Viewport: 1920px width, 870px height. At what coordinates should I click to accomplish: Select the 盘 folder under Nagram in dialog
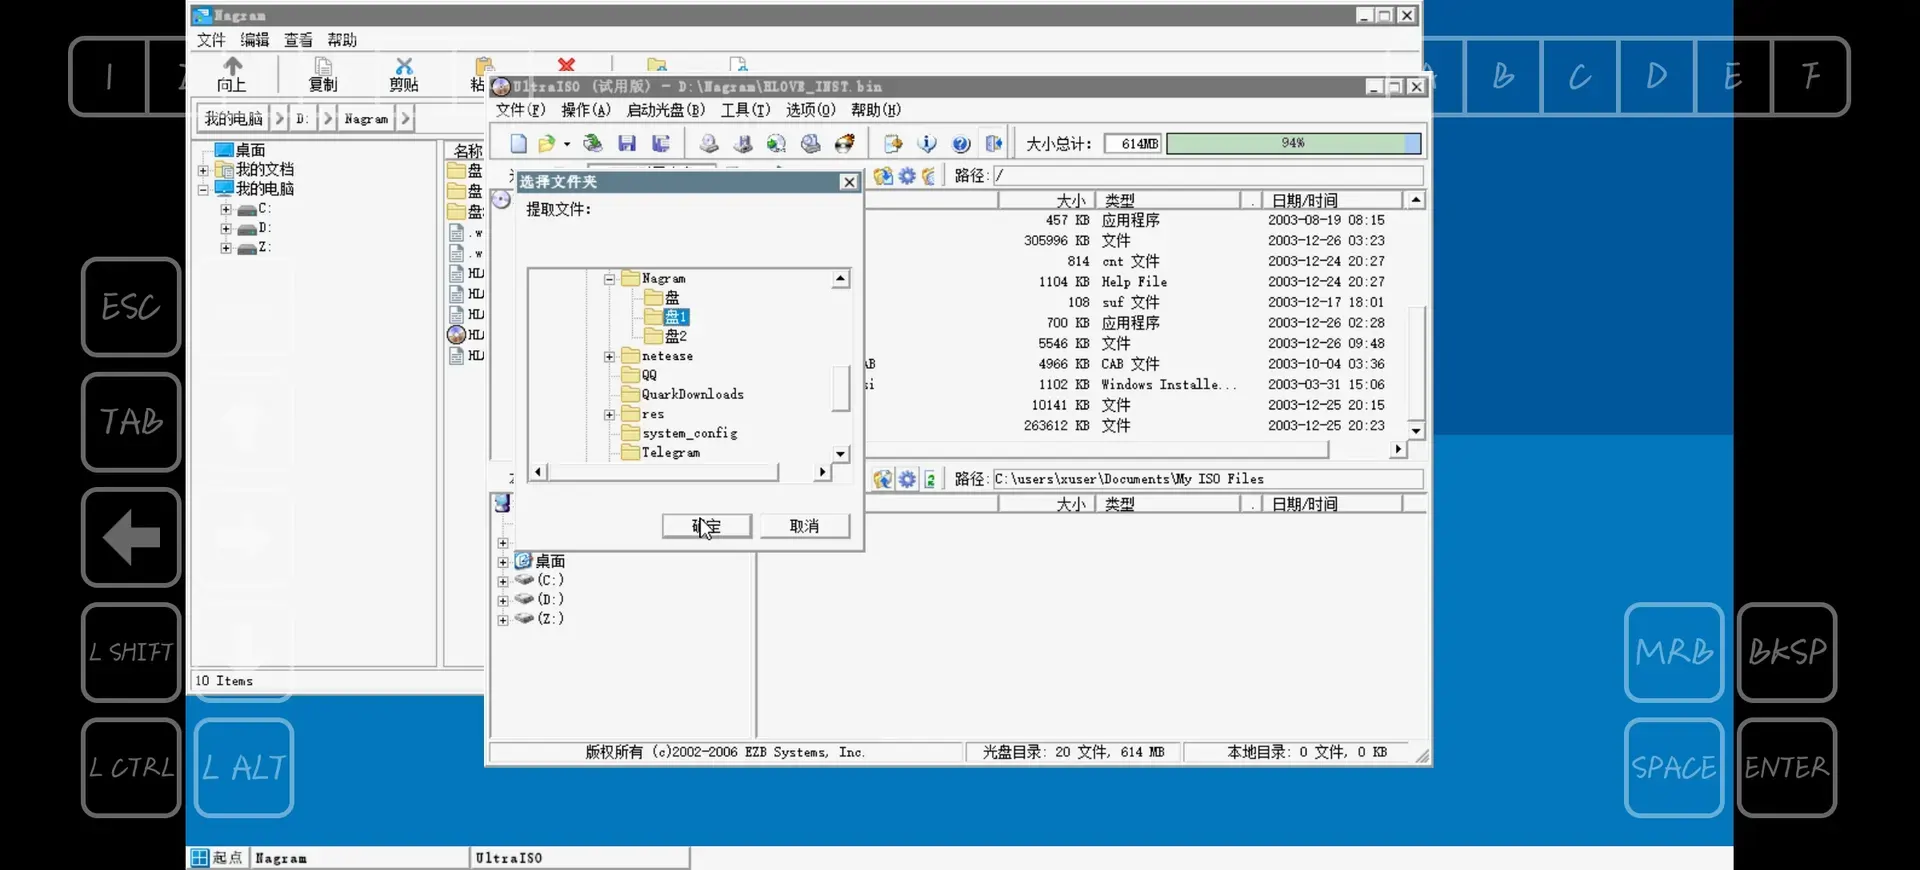(x=662, y=298)
